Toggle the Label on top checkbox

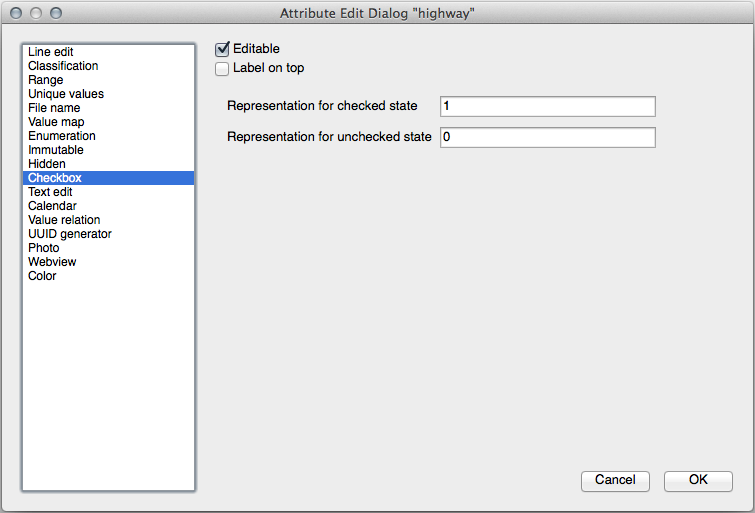click(222, 69)
